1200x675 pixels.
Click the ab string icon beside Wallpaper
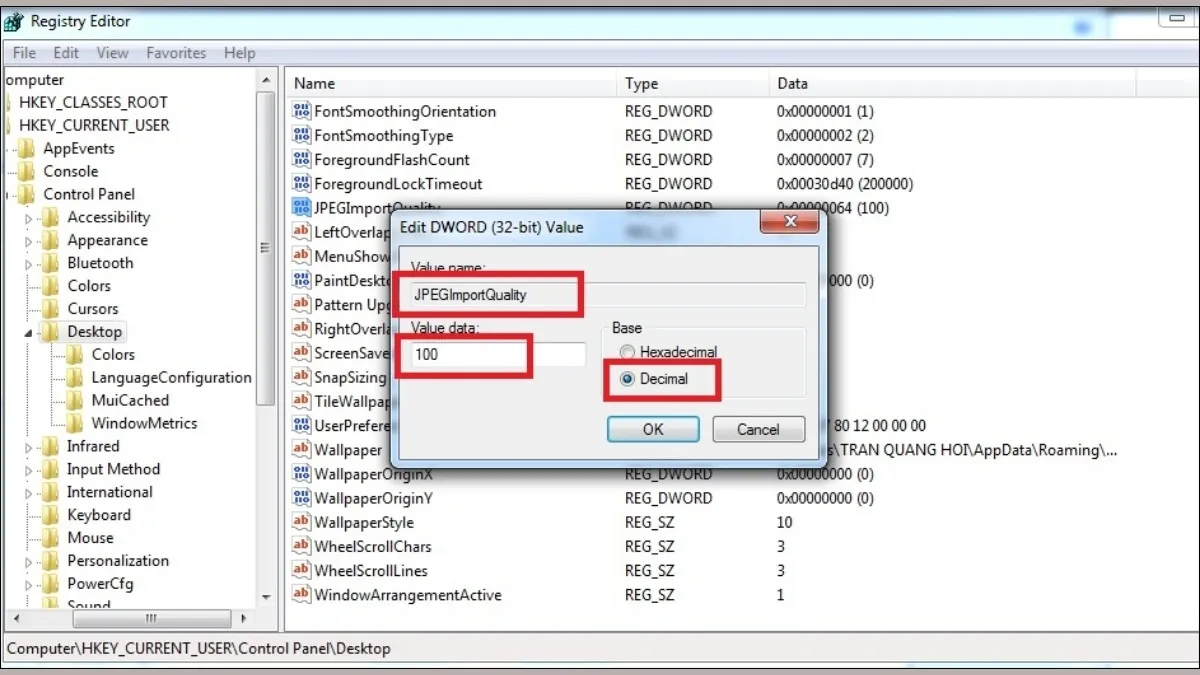301,450
